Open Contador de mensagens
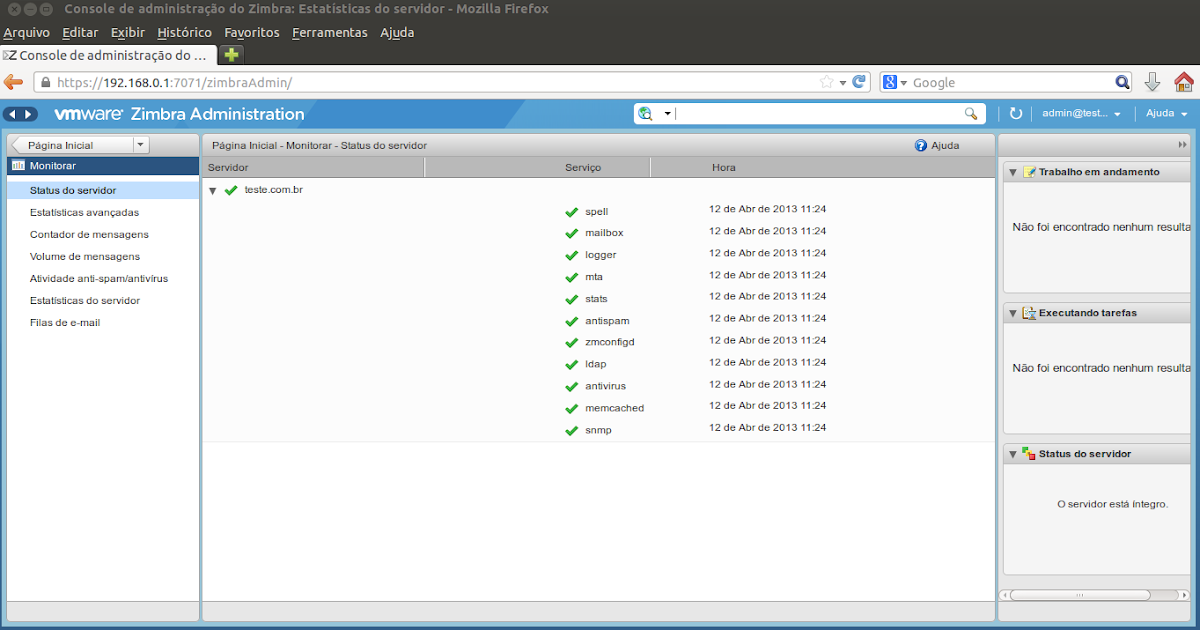This screenshot has width=1200, height=630. point(89,234)
